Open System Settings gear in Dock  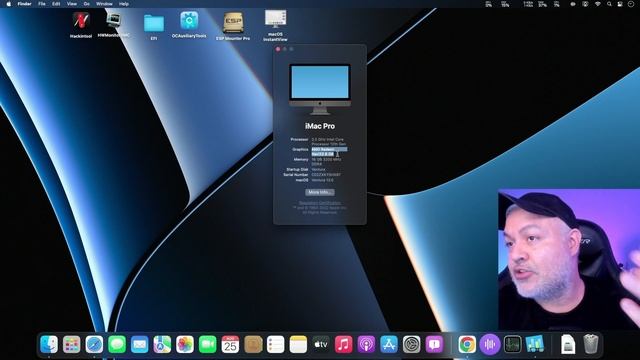point(411,344)
